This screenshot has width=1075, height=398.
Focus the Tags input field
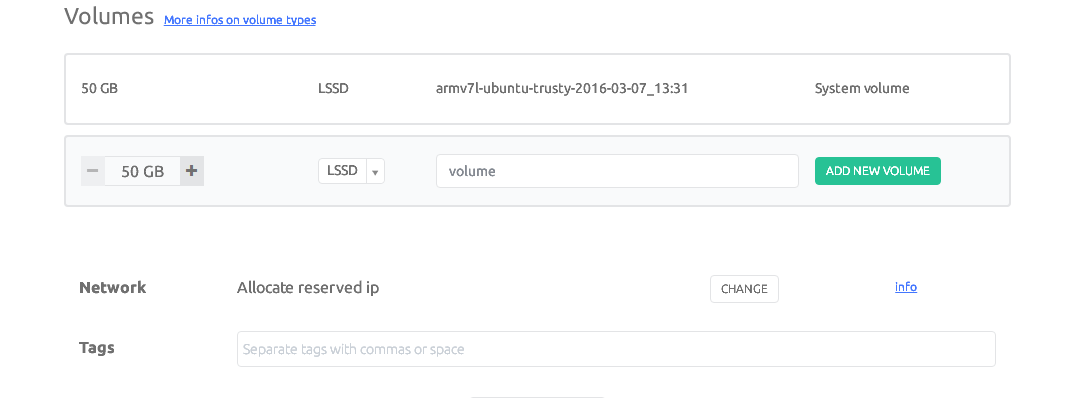pyautogui.click(x=616, y=349)
